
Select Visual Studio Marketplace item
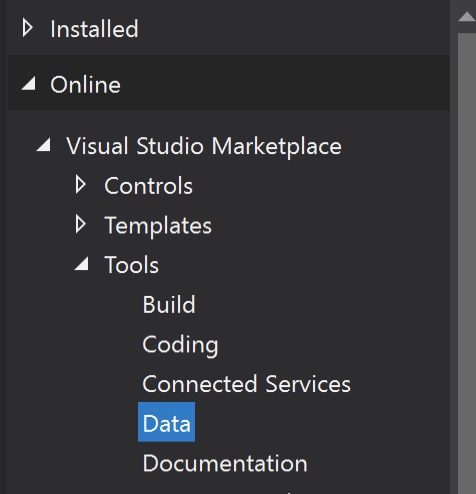coord(204,146)
